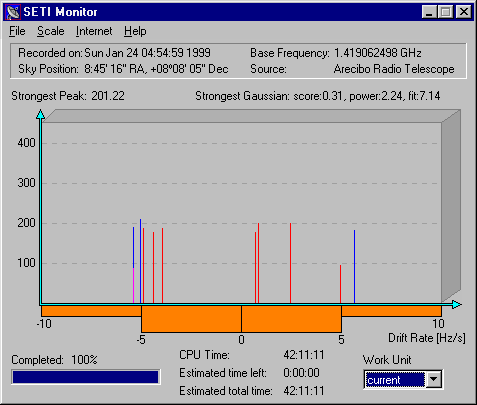Open the Help menu

[x=135, y=31]
